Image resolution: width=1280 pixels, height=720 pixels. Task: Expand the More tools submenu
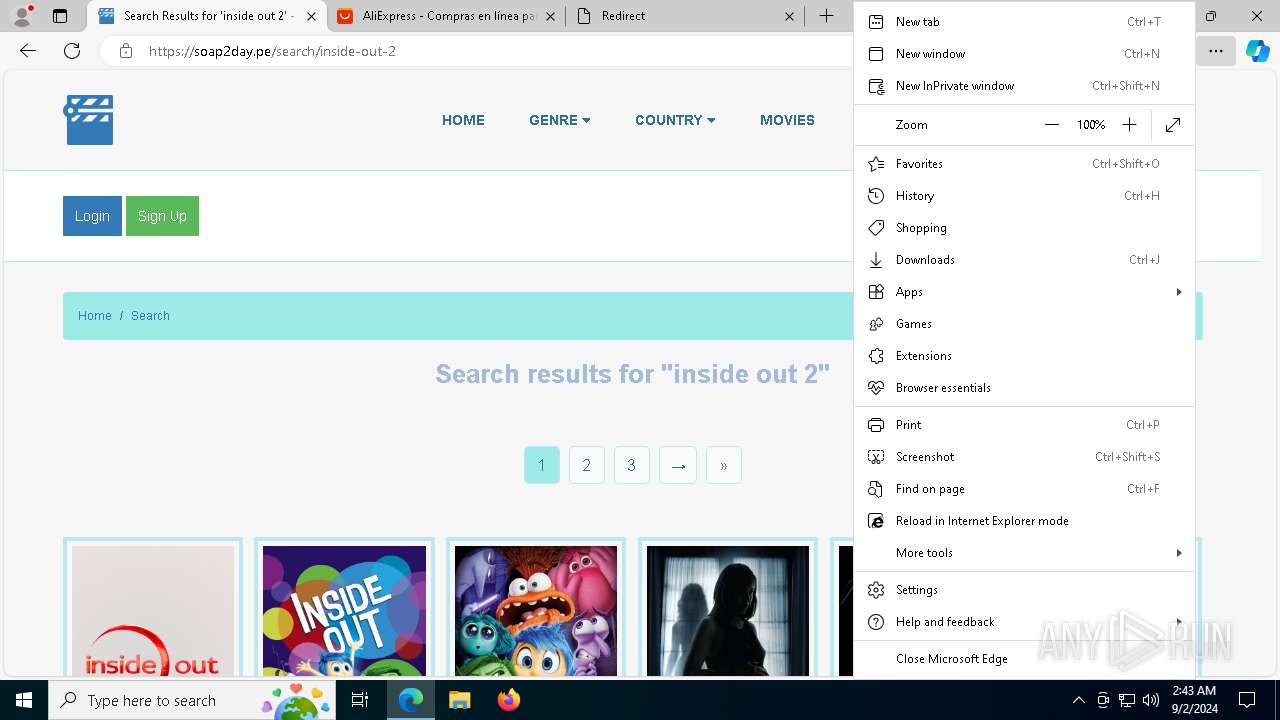click(x=1024, y=553)
